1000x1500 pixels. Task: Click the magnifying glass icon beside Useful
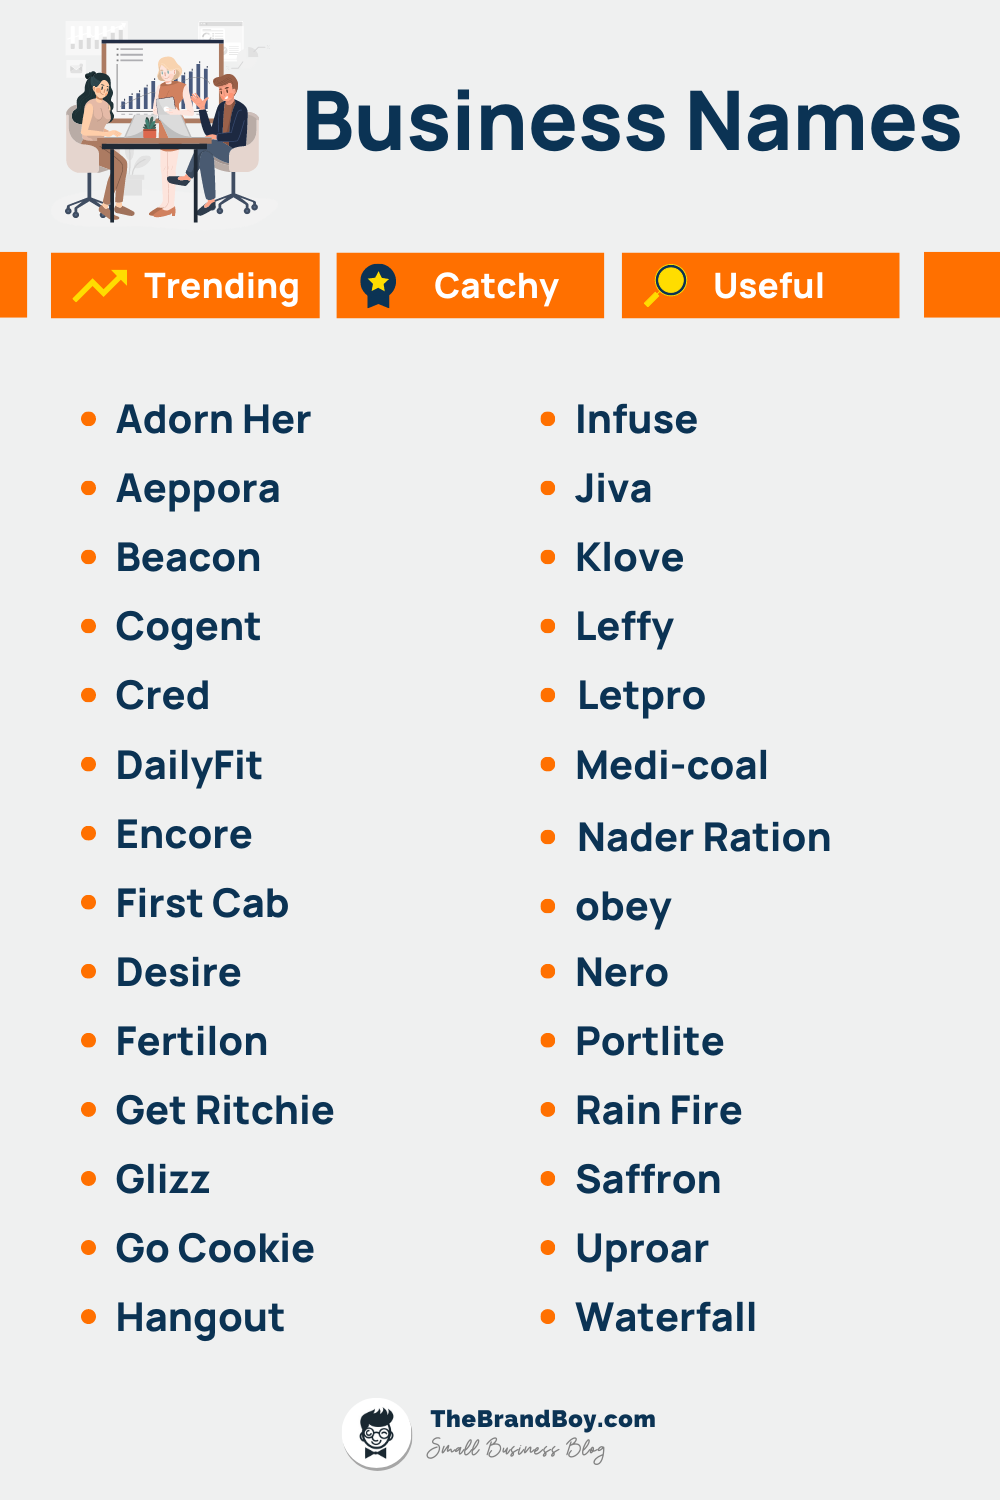pos(665,285)
